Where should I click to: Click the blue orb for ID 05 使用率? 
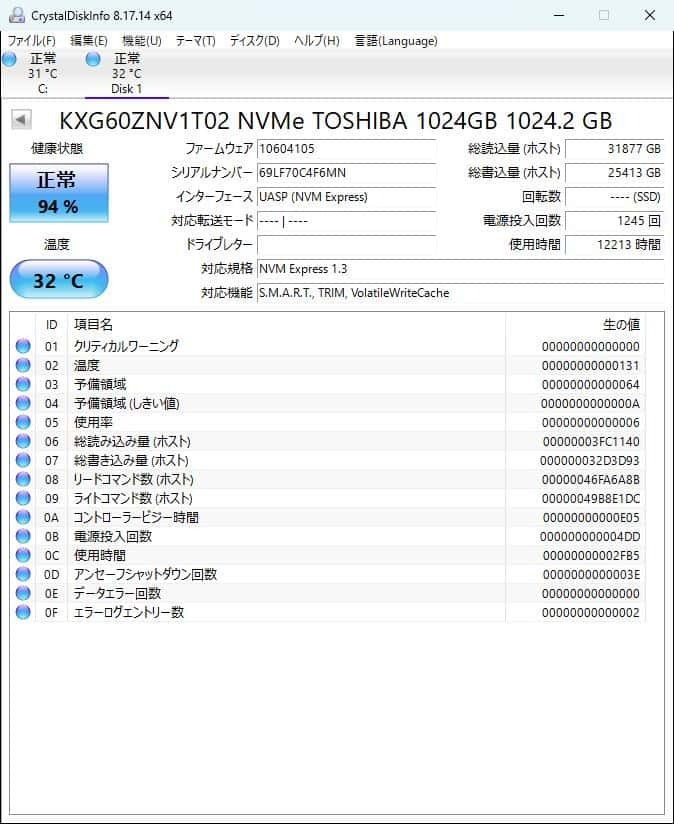[23, 422]
